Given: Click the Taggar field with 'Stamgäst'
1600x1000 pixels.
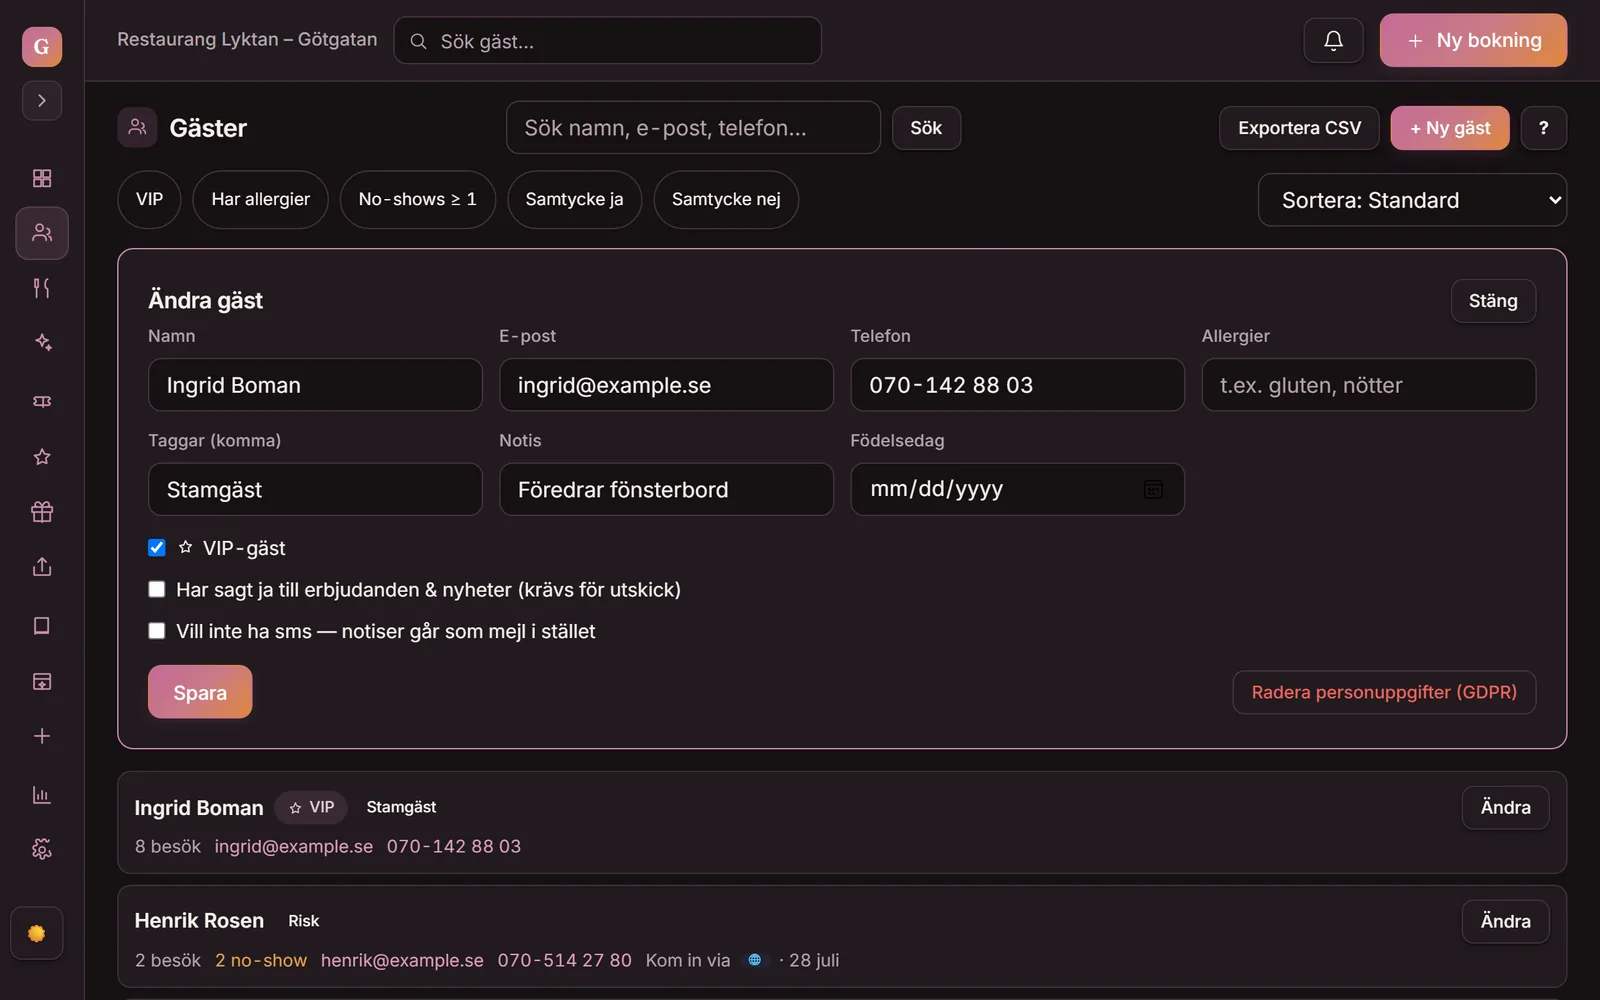Looking at the screenshot, I should click(x=315, y=489).
